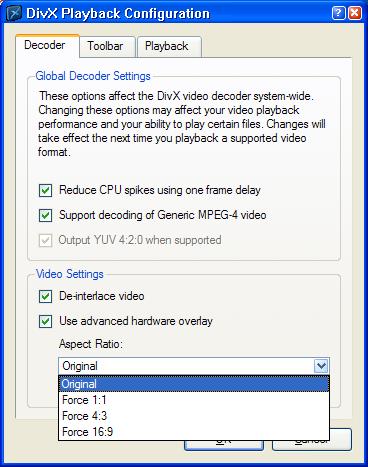
Task: Click the Aspect Ratio combo box field
Action: point(194,366)
